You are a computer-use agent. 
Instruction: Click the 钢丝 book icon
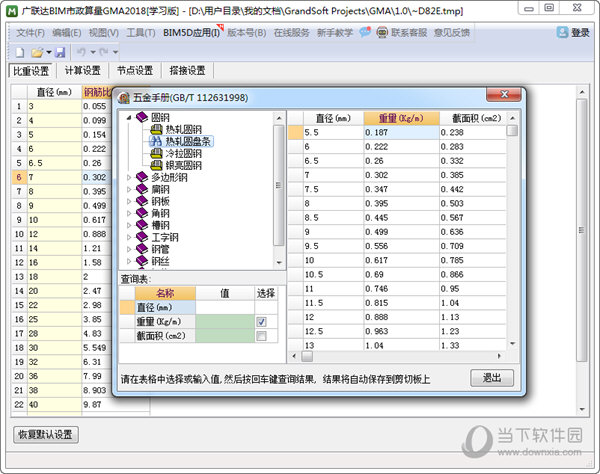pyautogui.click(x=142, y=261)
